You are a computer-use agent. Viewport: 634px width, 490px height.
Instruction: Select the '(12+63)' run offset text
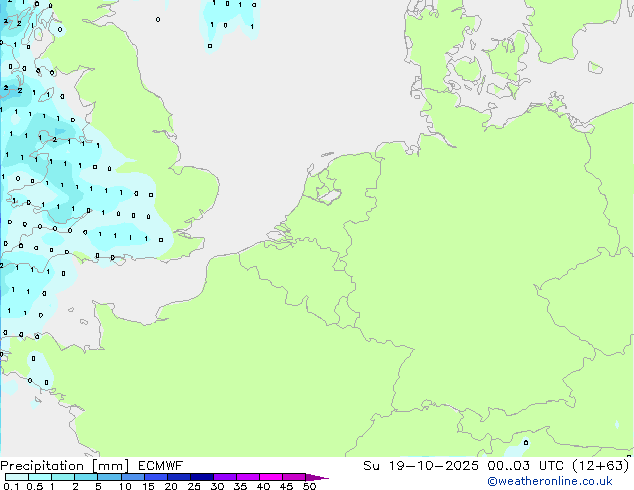pyautogui.click(x=601, y=466)
